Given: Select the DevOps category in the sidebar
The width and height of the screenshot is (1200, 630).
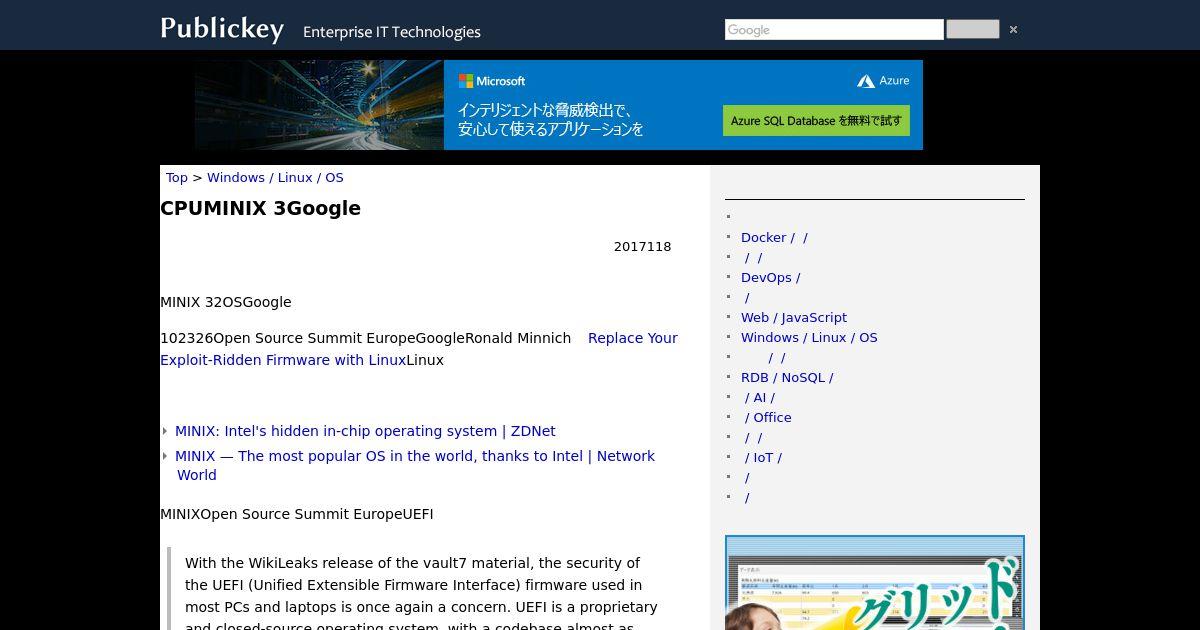Looking at the screenshot, I should (770, 277).
